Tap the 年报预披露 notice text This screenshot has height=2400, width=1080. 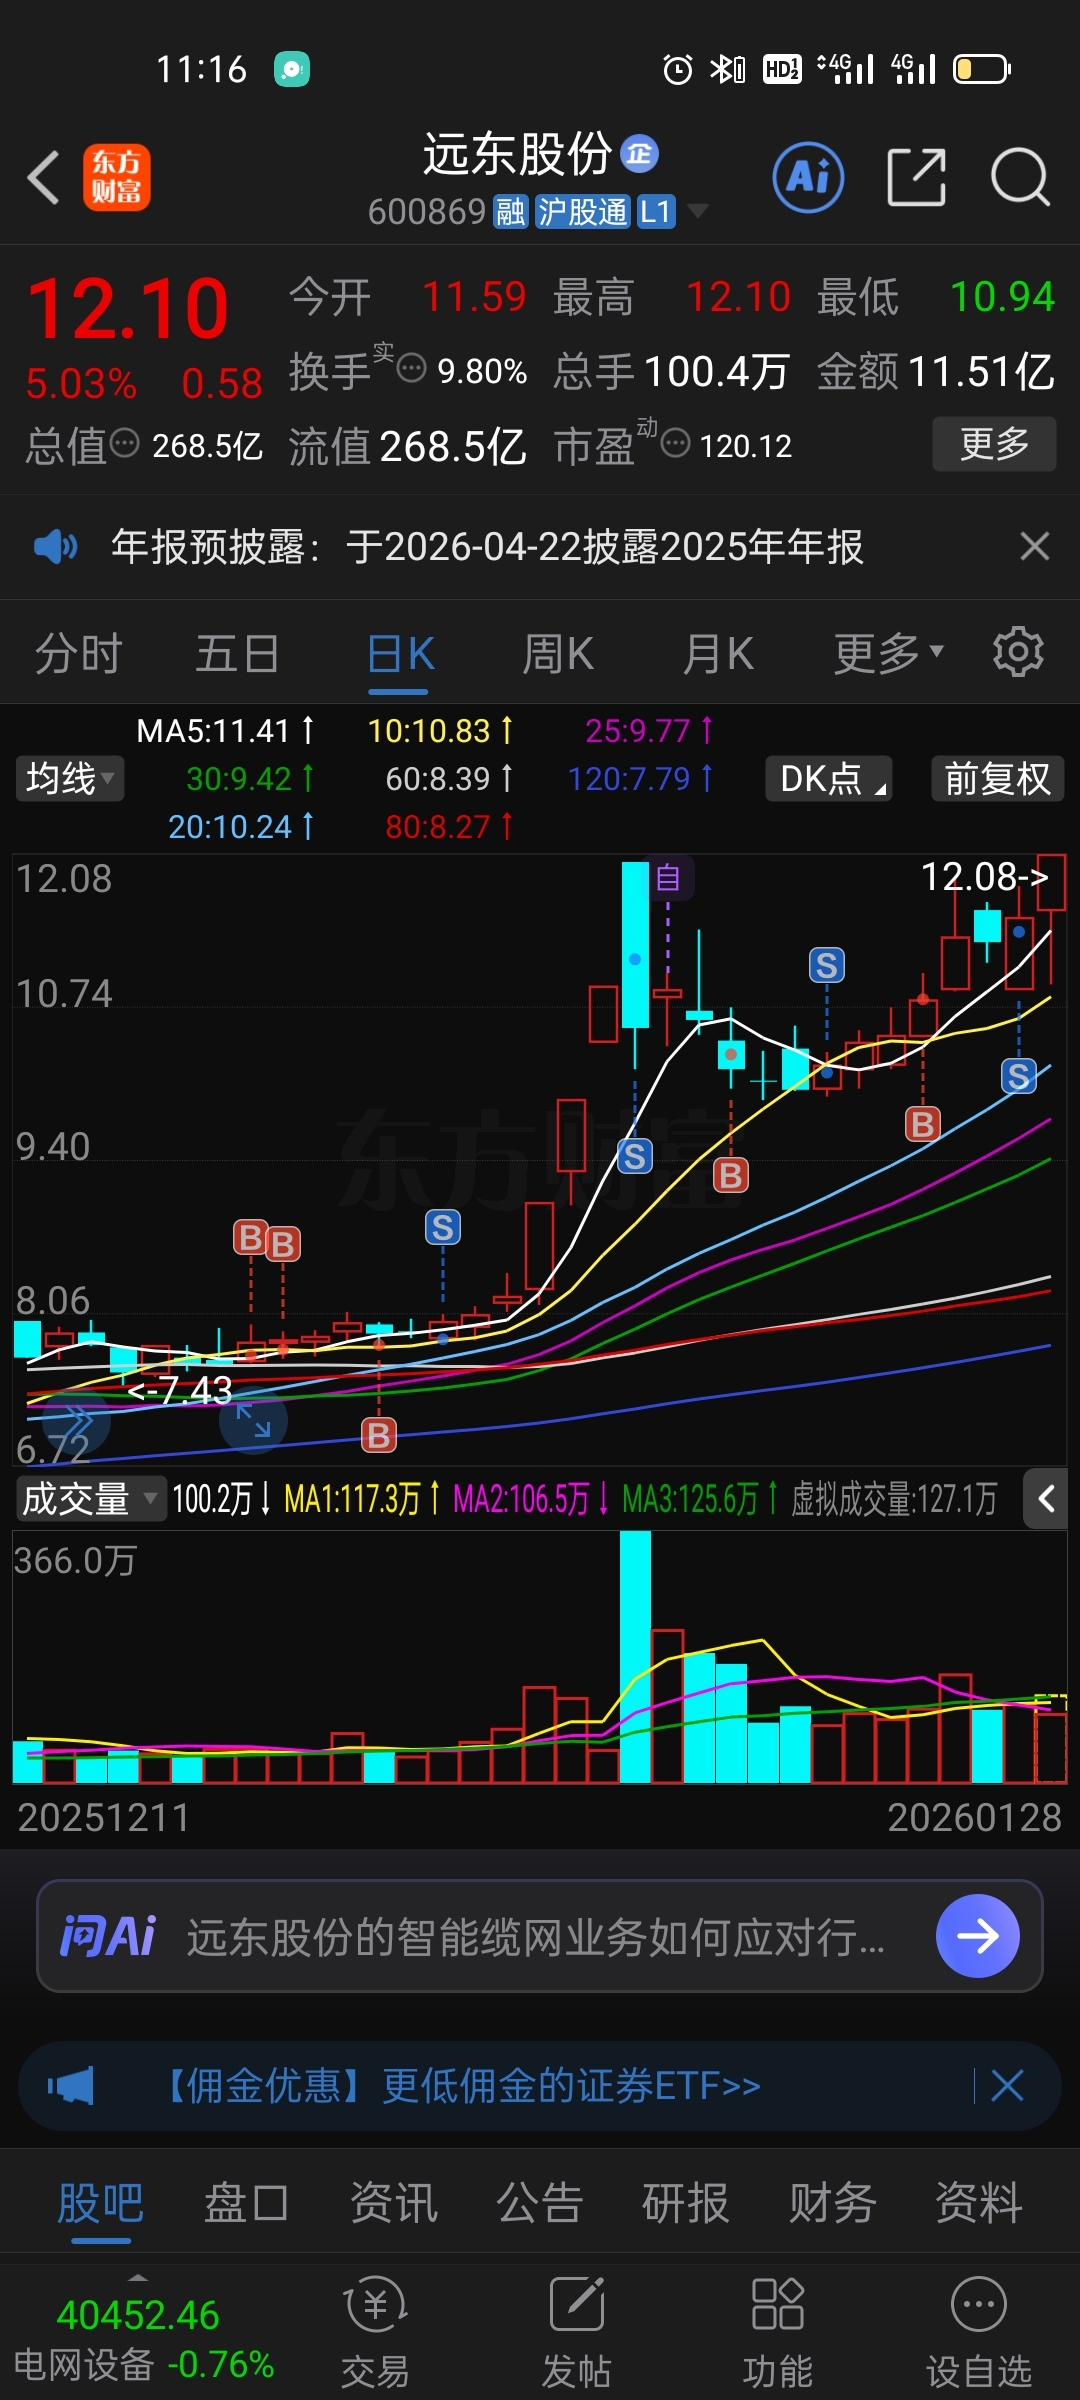[487, 546]
